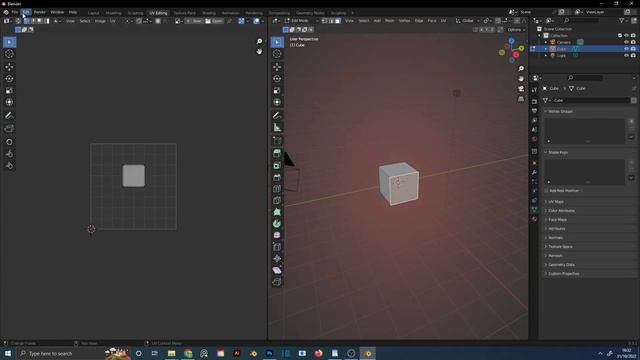The height and width of the screenshot is (360, 640).
Task: Expand the Face Maps panel
Action: pos(557,220)
